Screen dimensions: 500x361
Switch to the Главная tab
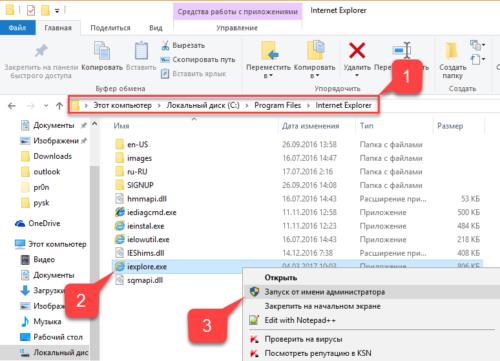point(58,28)
